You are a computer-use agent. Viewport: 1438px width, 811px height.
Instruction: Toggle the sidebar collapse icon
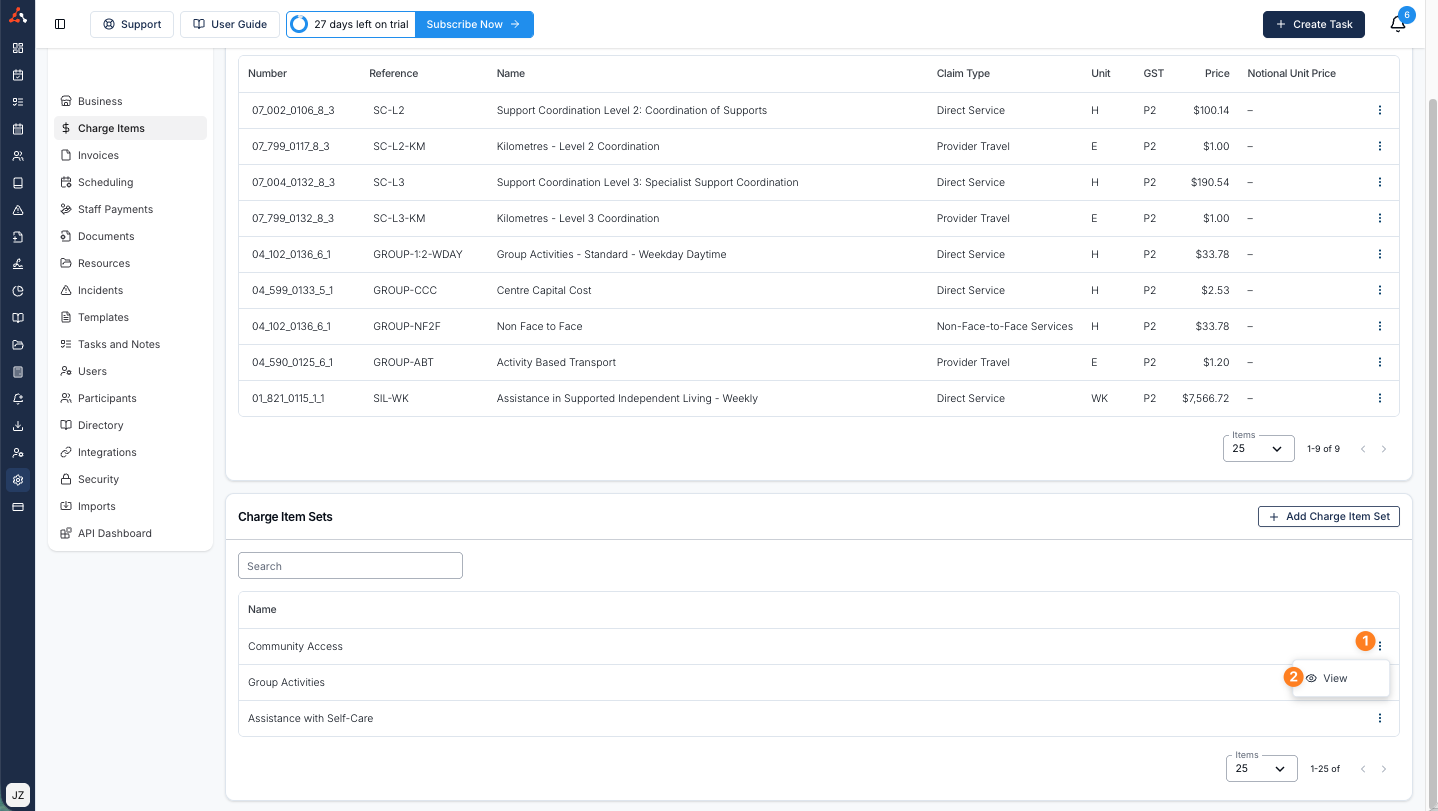[x=60, y=24]
